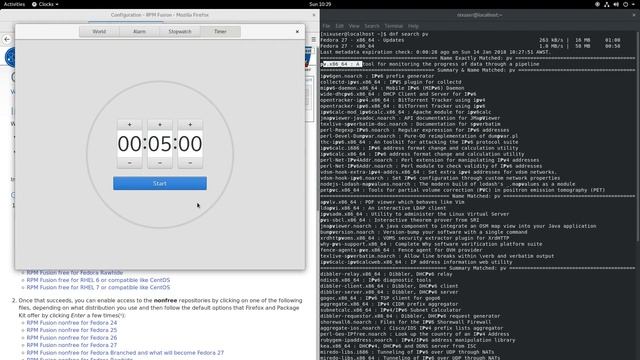Screen dimensions: 640x360
Task: Decrease timer seconds with minus button
Action: 190,163
